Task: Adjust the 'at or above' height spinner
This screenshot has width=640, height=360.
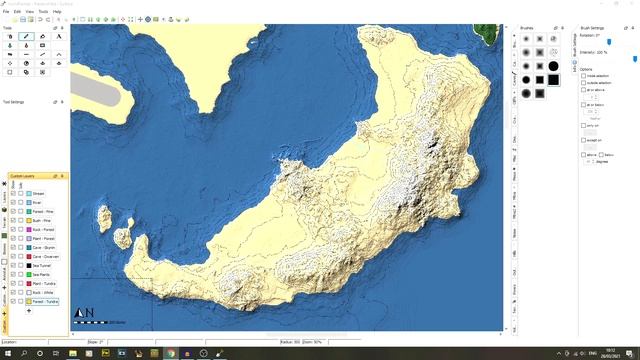Action: pos(591,97)
